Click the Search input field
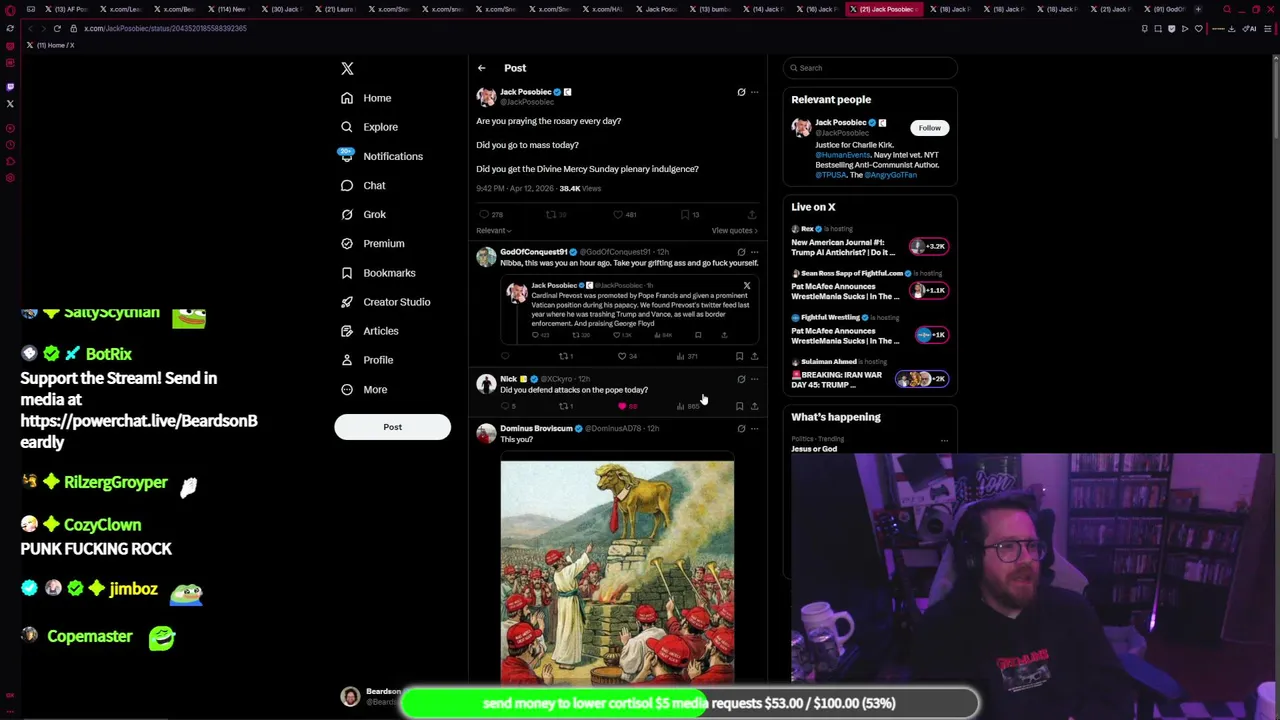Viewport: 1280px width, 720px height. pos(870,68)
